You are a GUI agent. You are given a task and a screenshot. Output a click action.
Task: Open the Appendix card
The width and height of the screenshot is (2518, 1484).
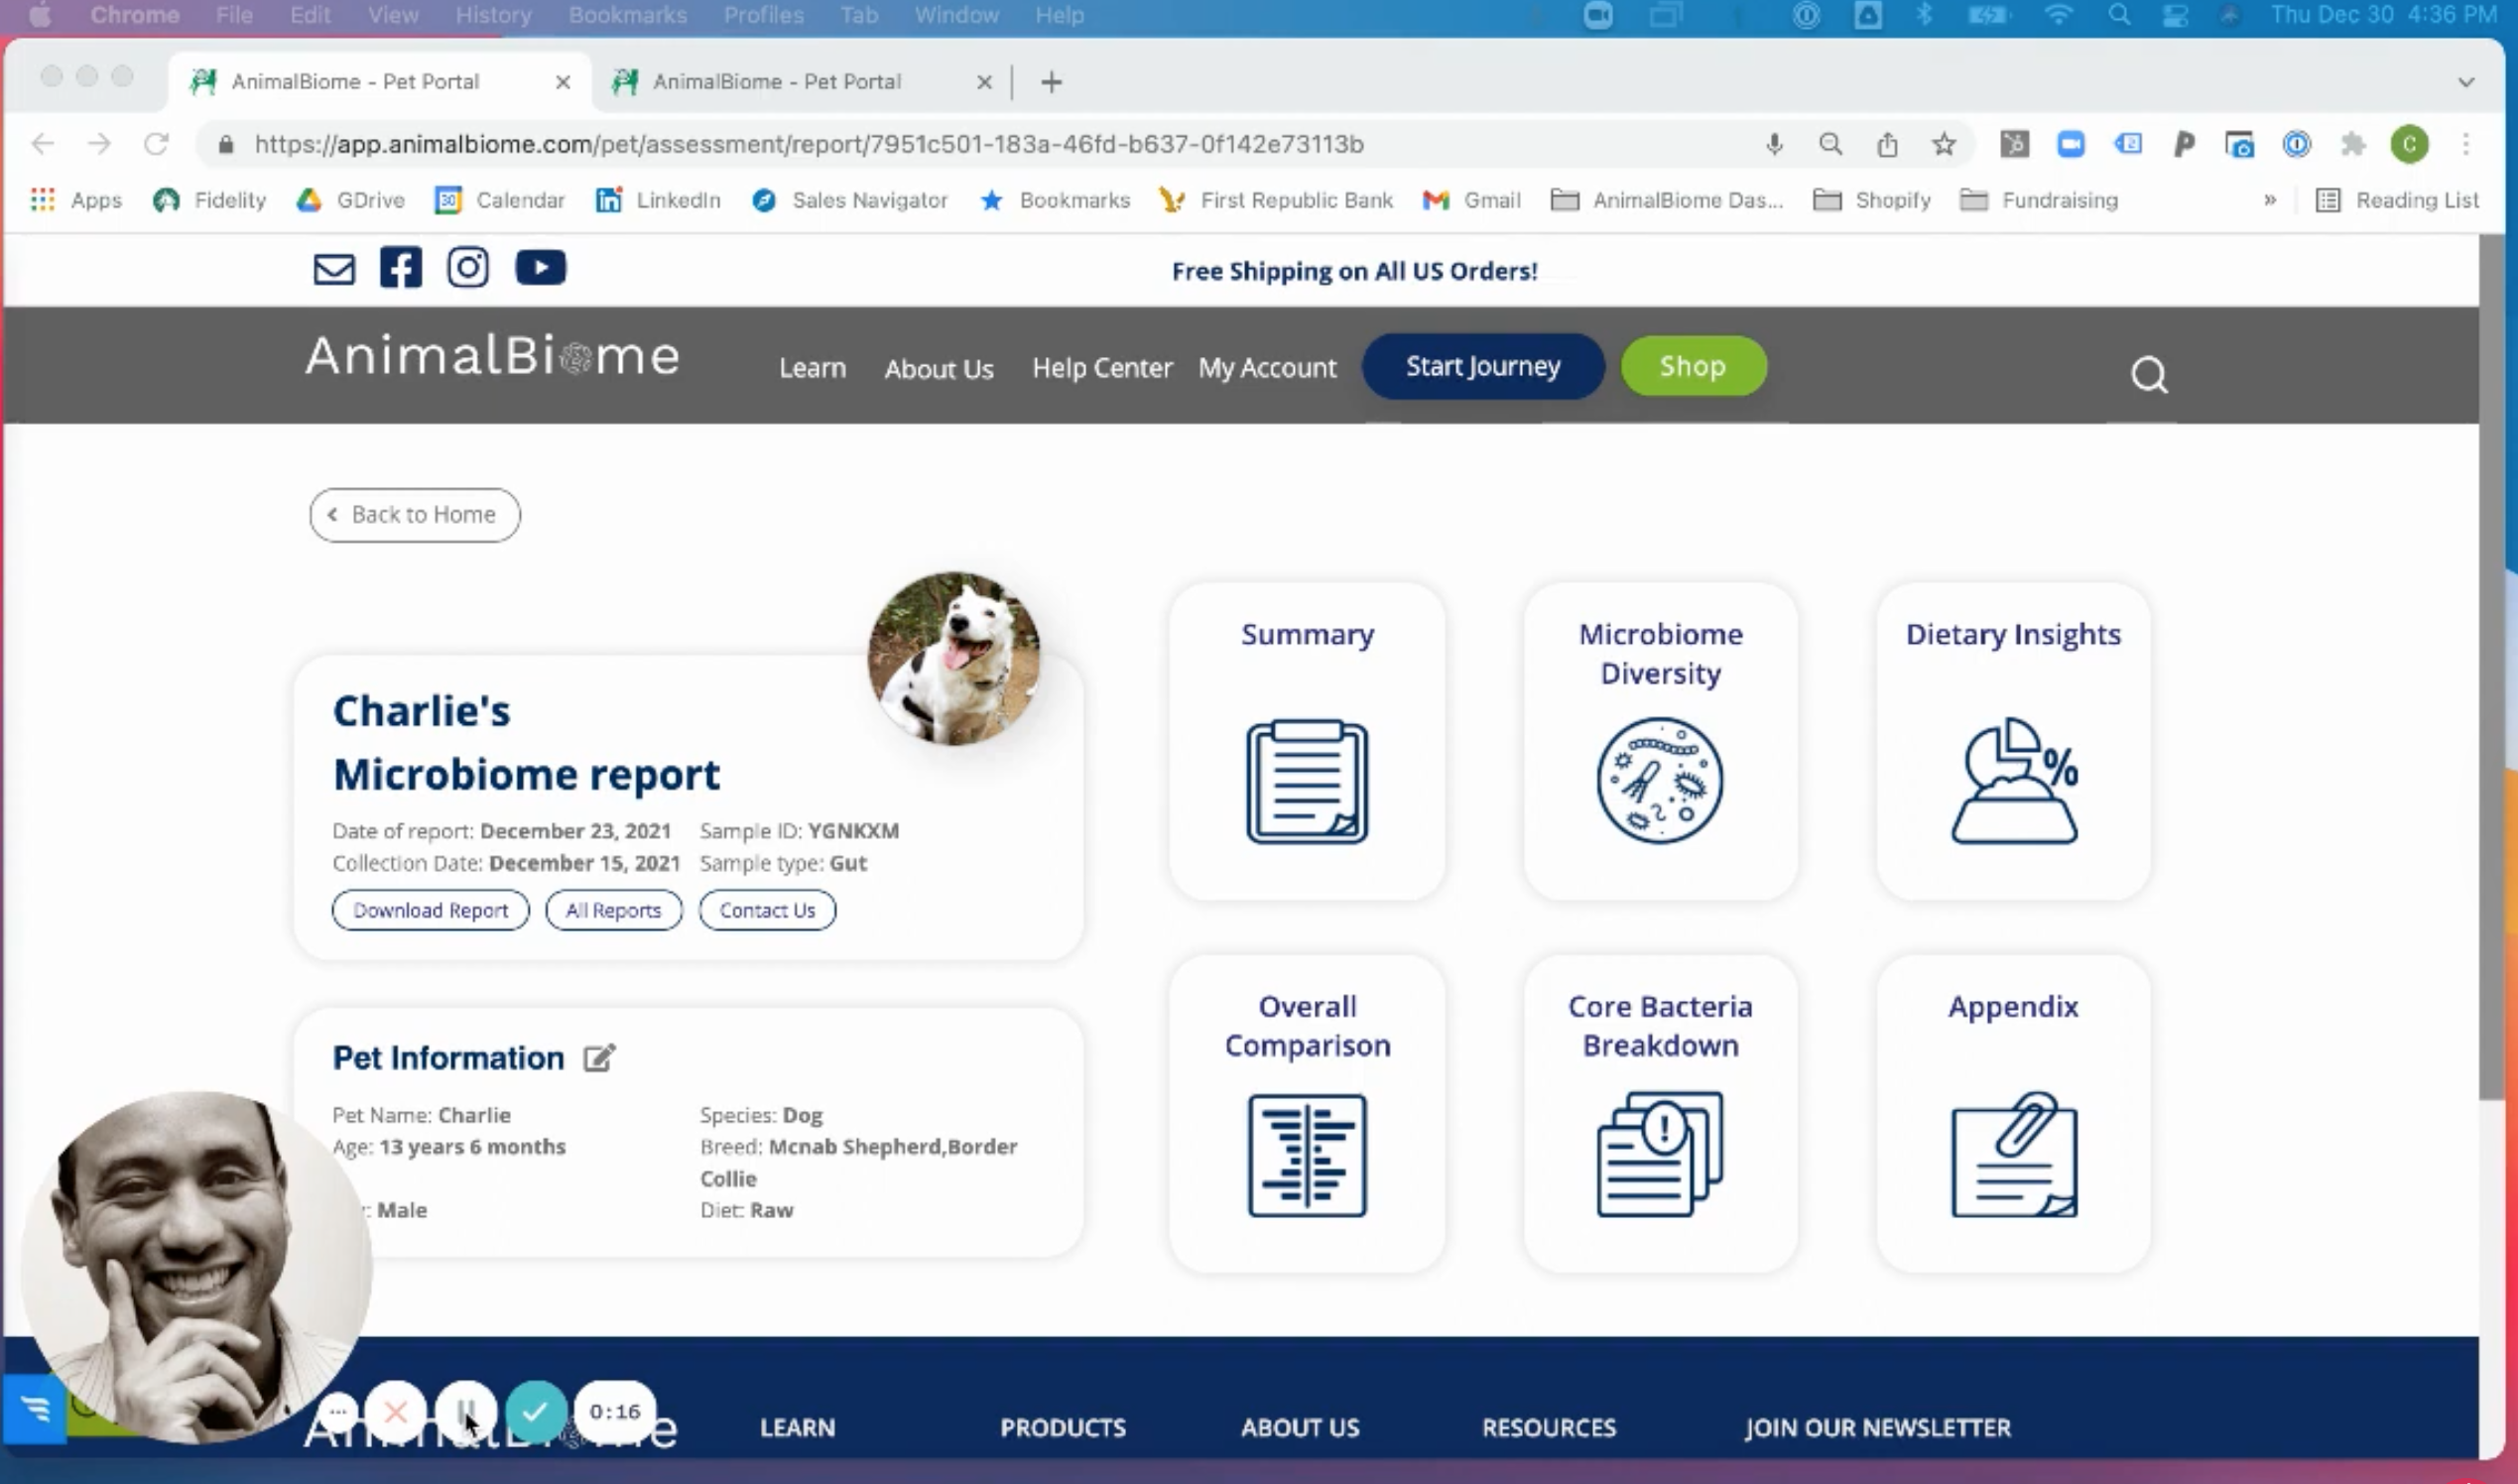coord(2013,1113)
